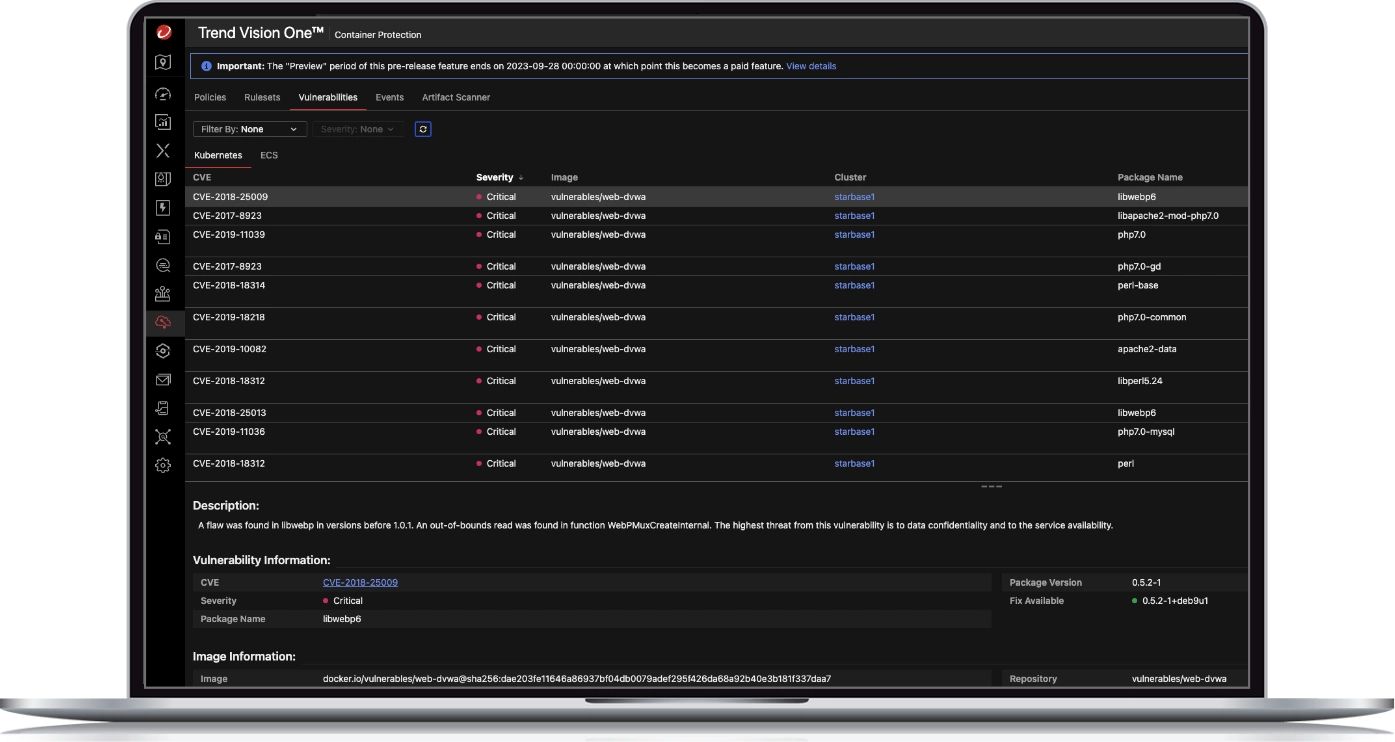Click the blue info icon in the banner
The height and width of the screenshot is (742, 1395).
(x=206, y=66)
